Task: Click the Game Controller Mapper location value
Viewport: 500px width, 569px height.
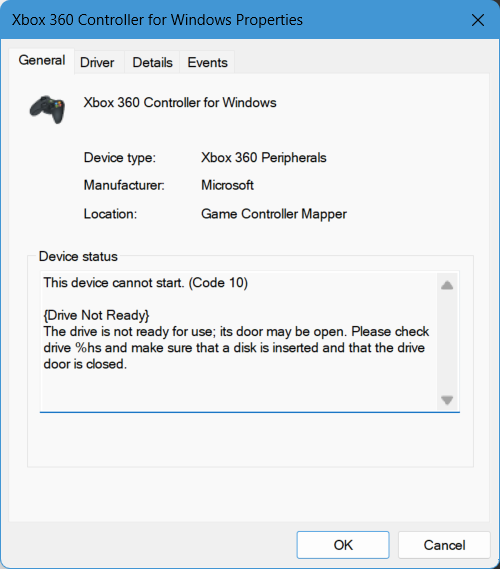Action: click(x=274, y=214)
